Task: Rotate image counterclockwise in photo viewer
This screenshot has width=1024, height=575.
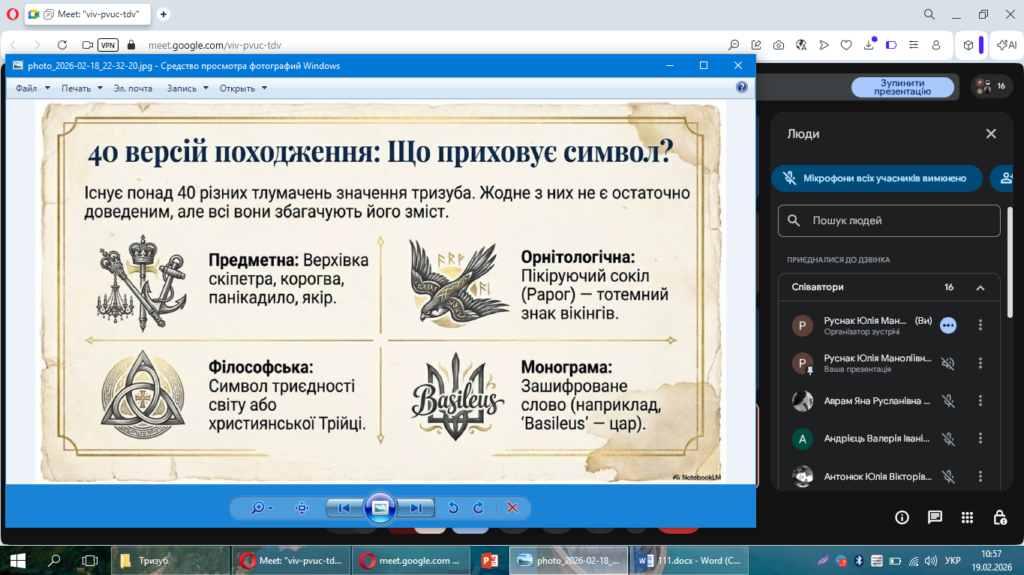Action: coord(453,508)
